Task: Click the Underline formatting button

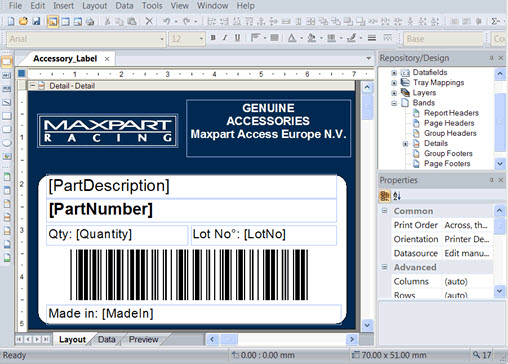Action: [x=237, y=38]
